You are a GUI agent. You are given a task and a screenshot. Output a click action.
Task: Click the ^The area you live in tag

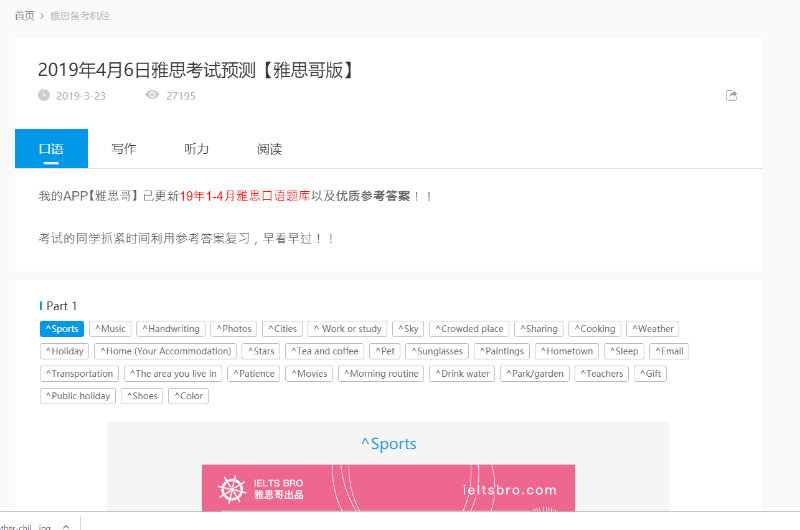point(173,374)
